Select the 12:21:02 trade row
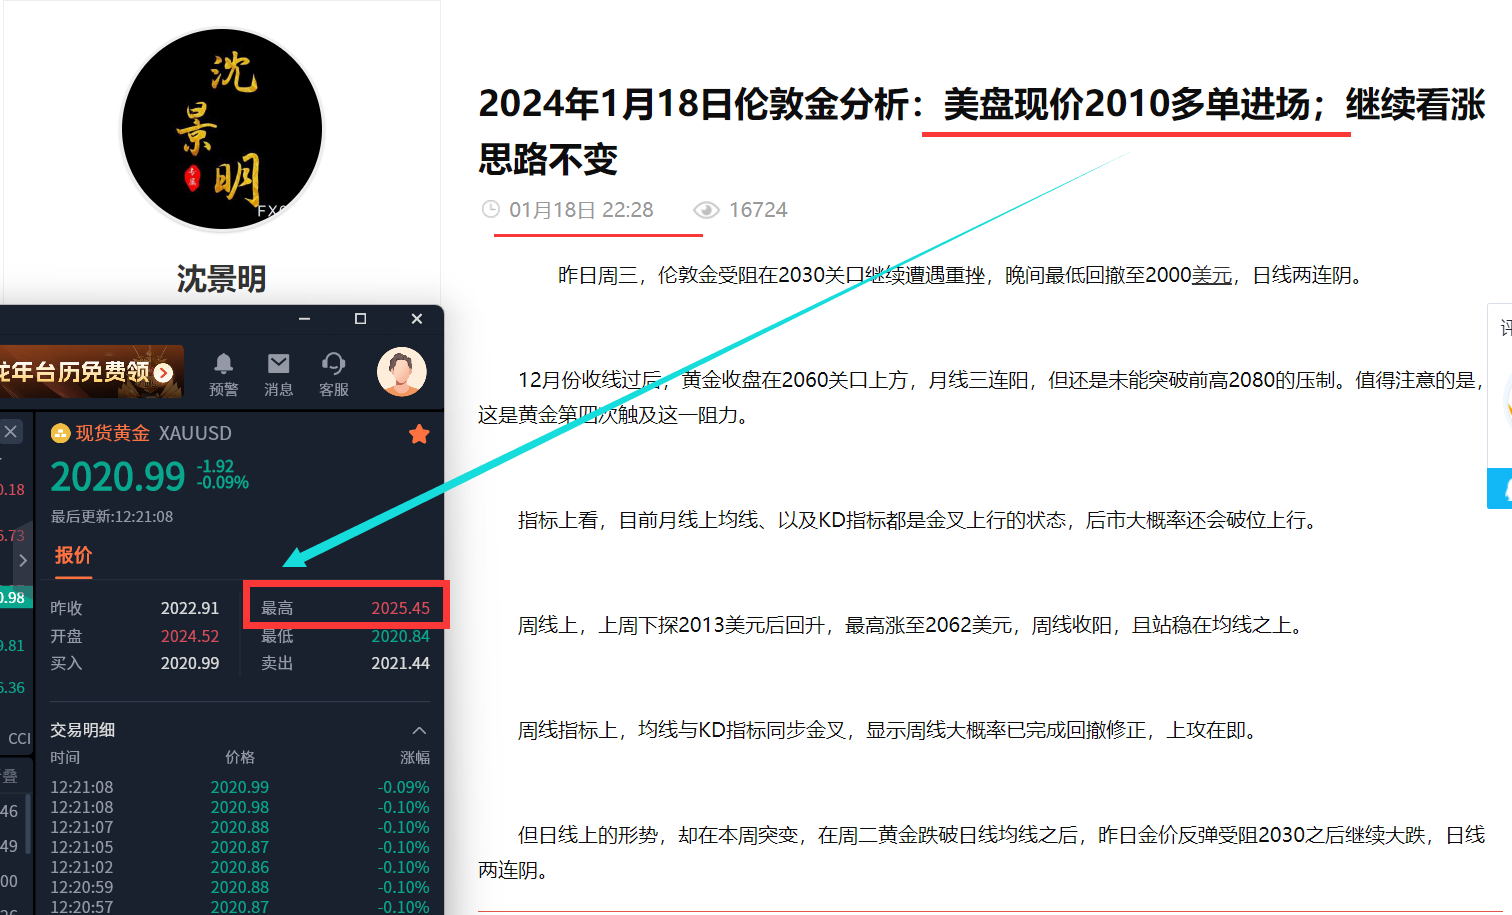Viewport: 1512px width, 915px height. (x=240, y=867)
